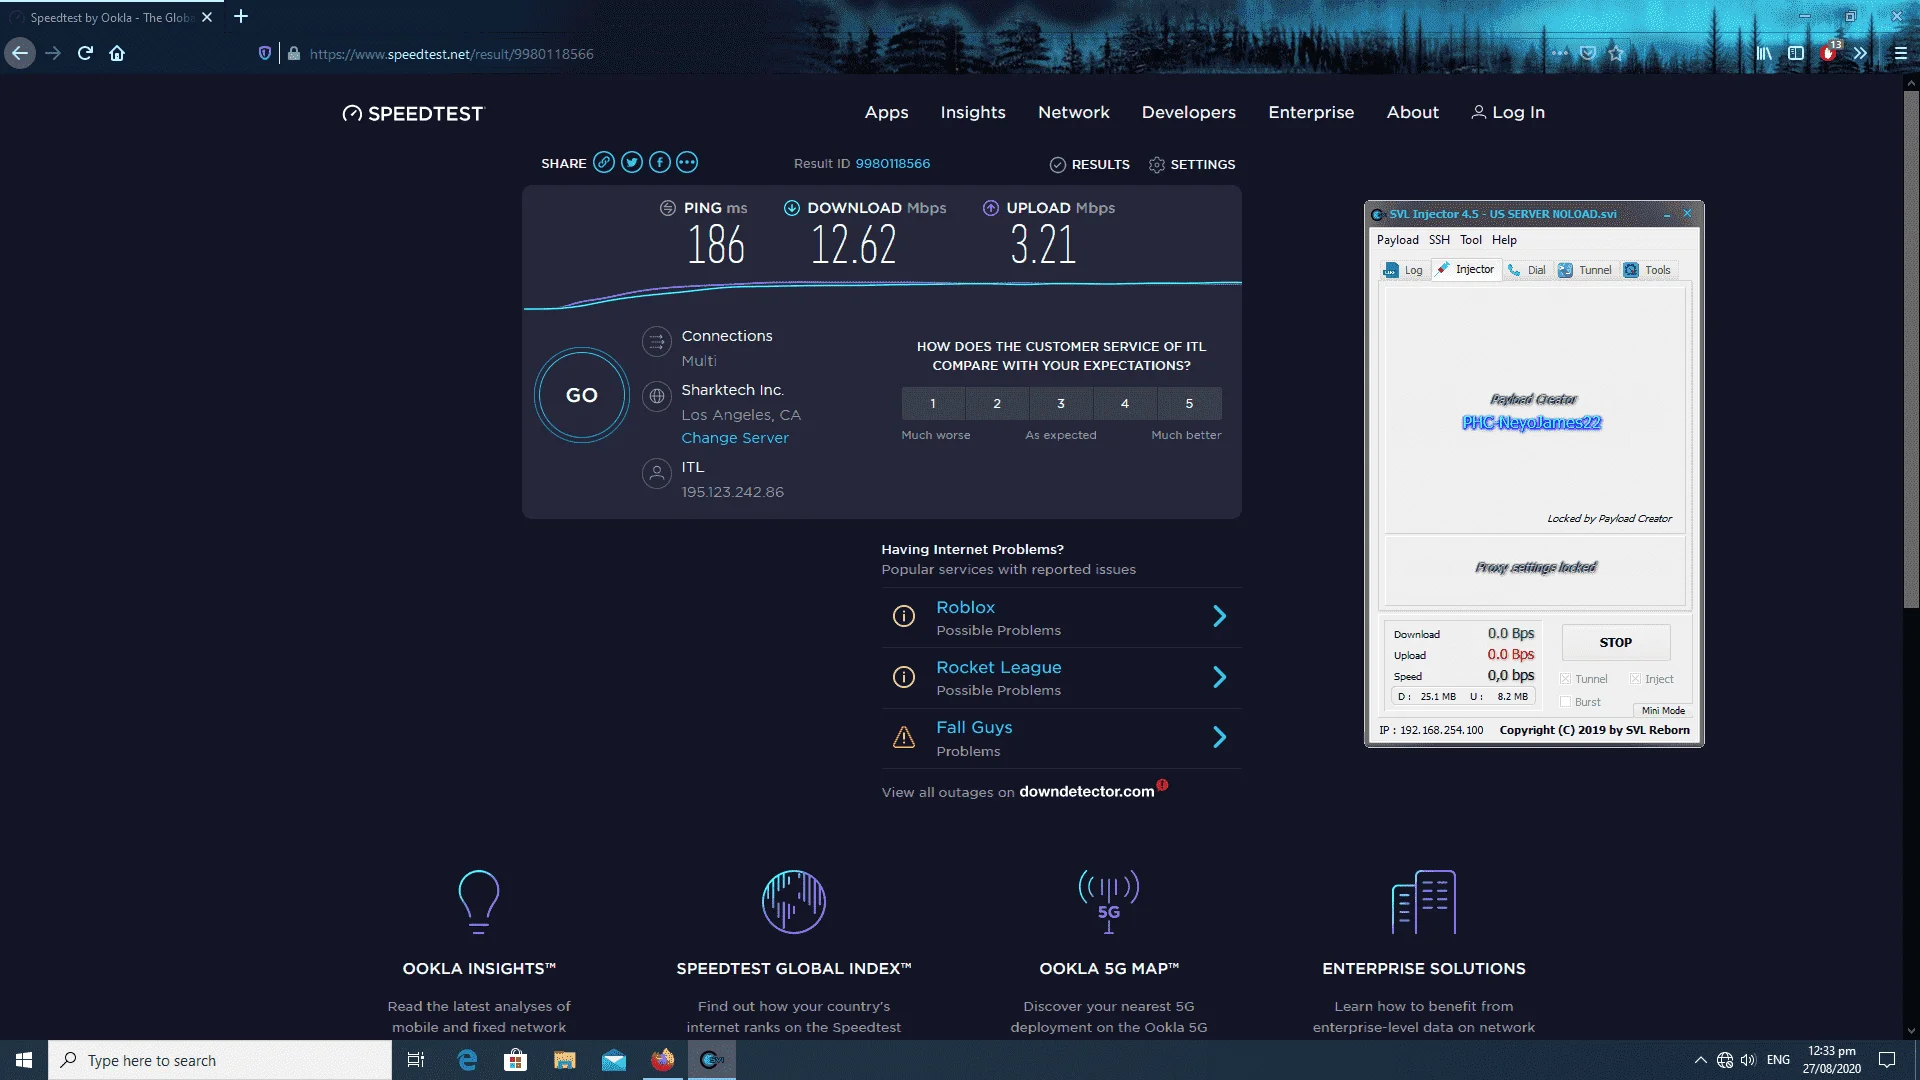Open Microsoft Store from taskbar

tap(516, 1060)
